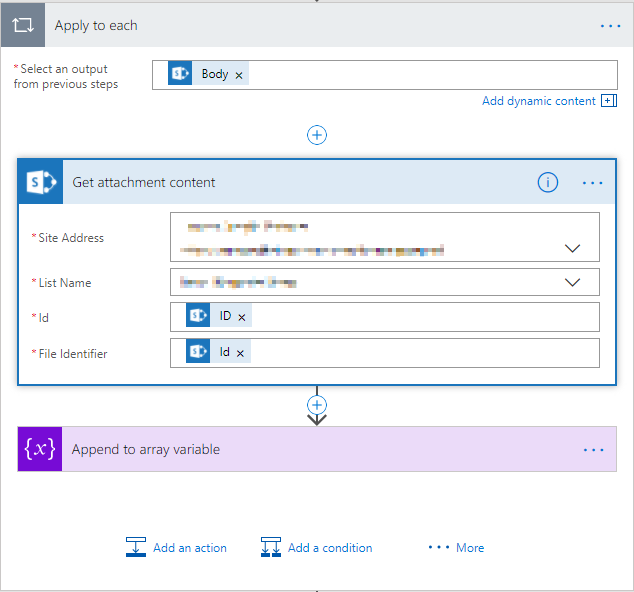The height and width of the screenshot is (592, 634).
Task: Click inside the File Identifier input field
Action: click(420, 353)
